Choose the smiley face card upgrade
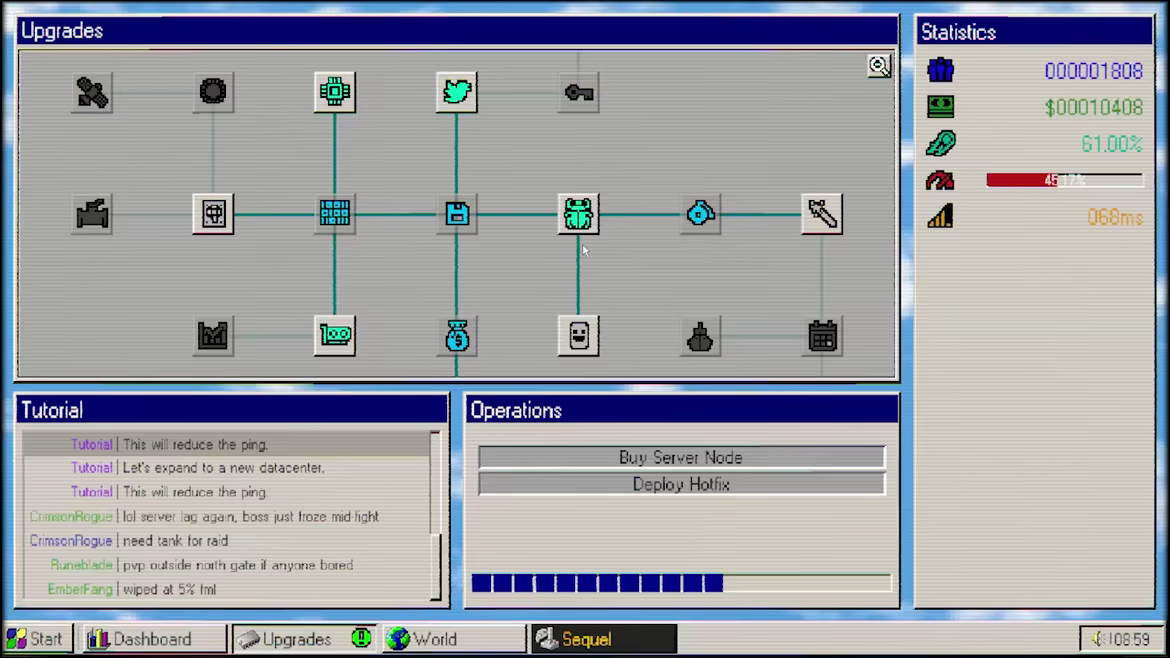This screenshot has width=1170, height=658. tap(578, 336)
